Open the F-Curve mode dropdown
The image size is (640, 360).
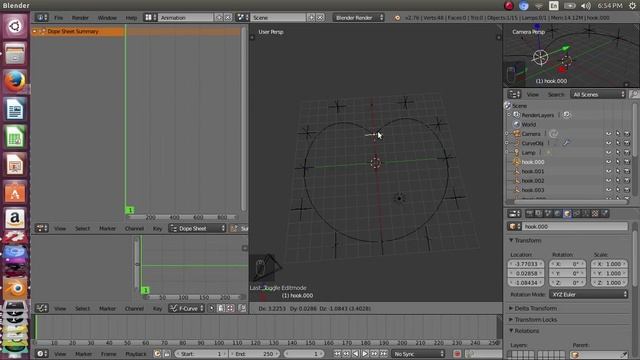pyautogui.click(x=187, y=308)
